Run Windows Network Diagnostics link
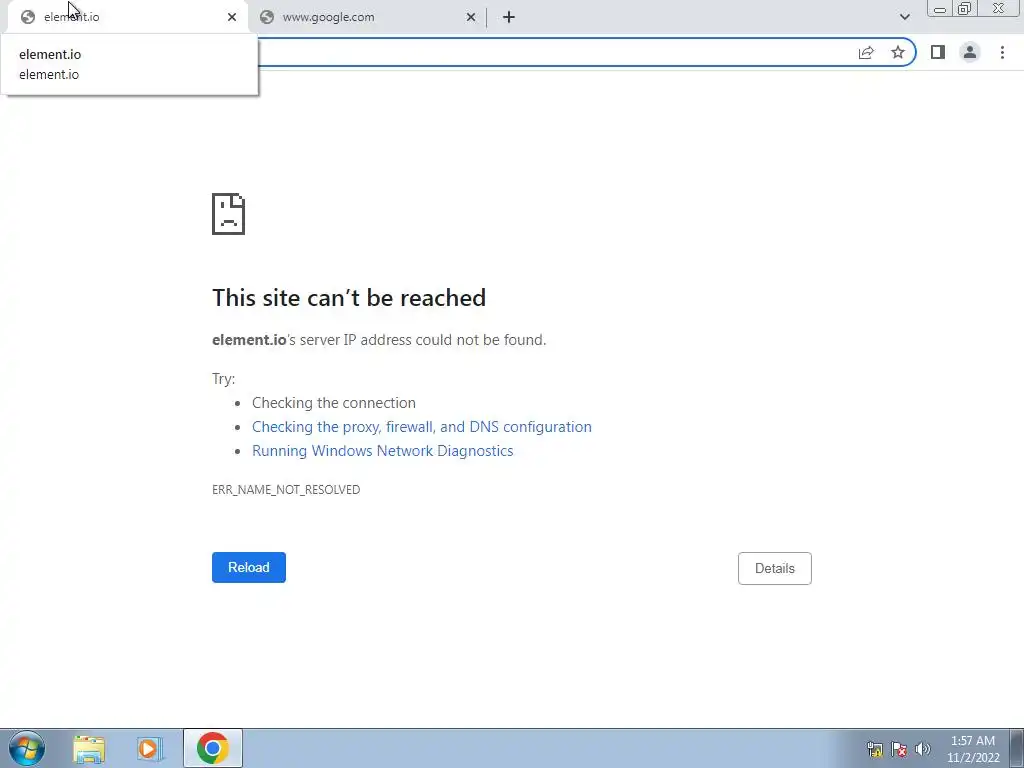 [383, 451]
